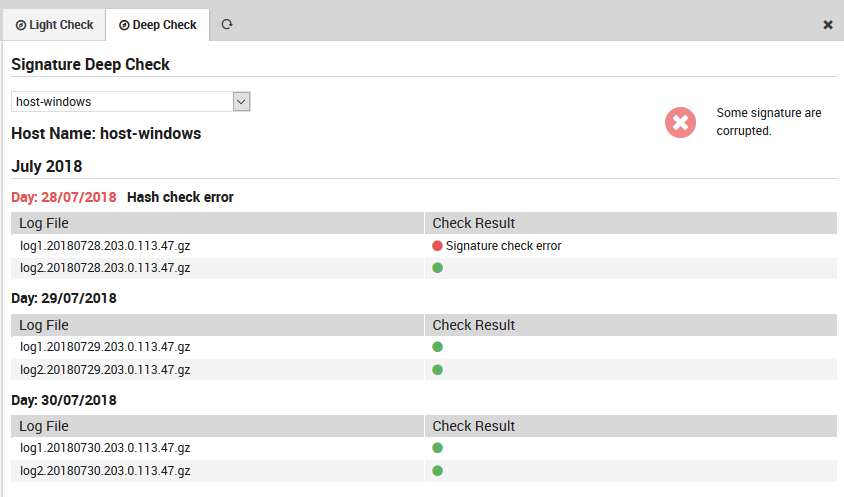Image resolution: width=844 pixels, height=497 pixels.
Task: Click Log File column header under 29/07/2018
Action: [x=44, y=325]
